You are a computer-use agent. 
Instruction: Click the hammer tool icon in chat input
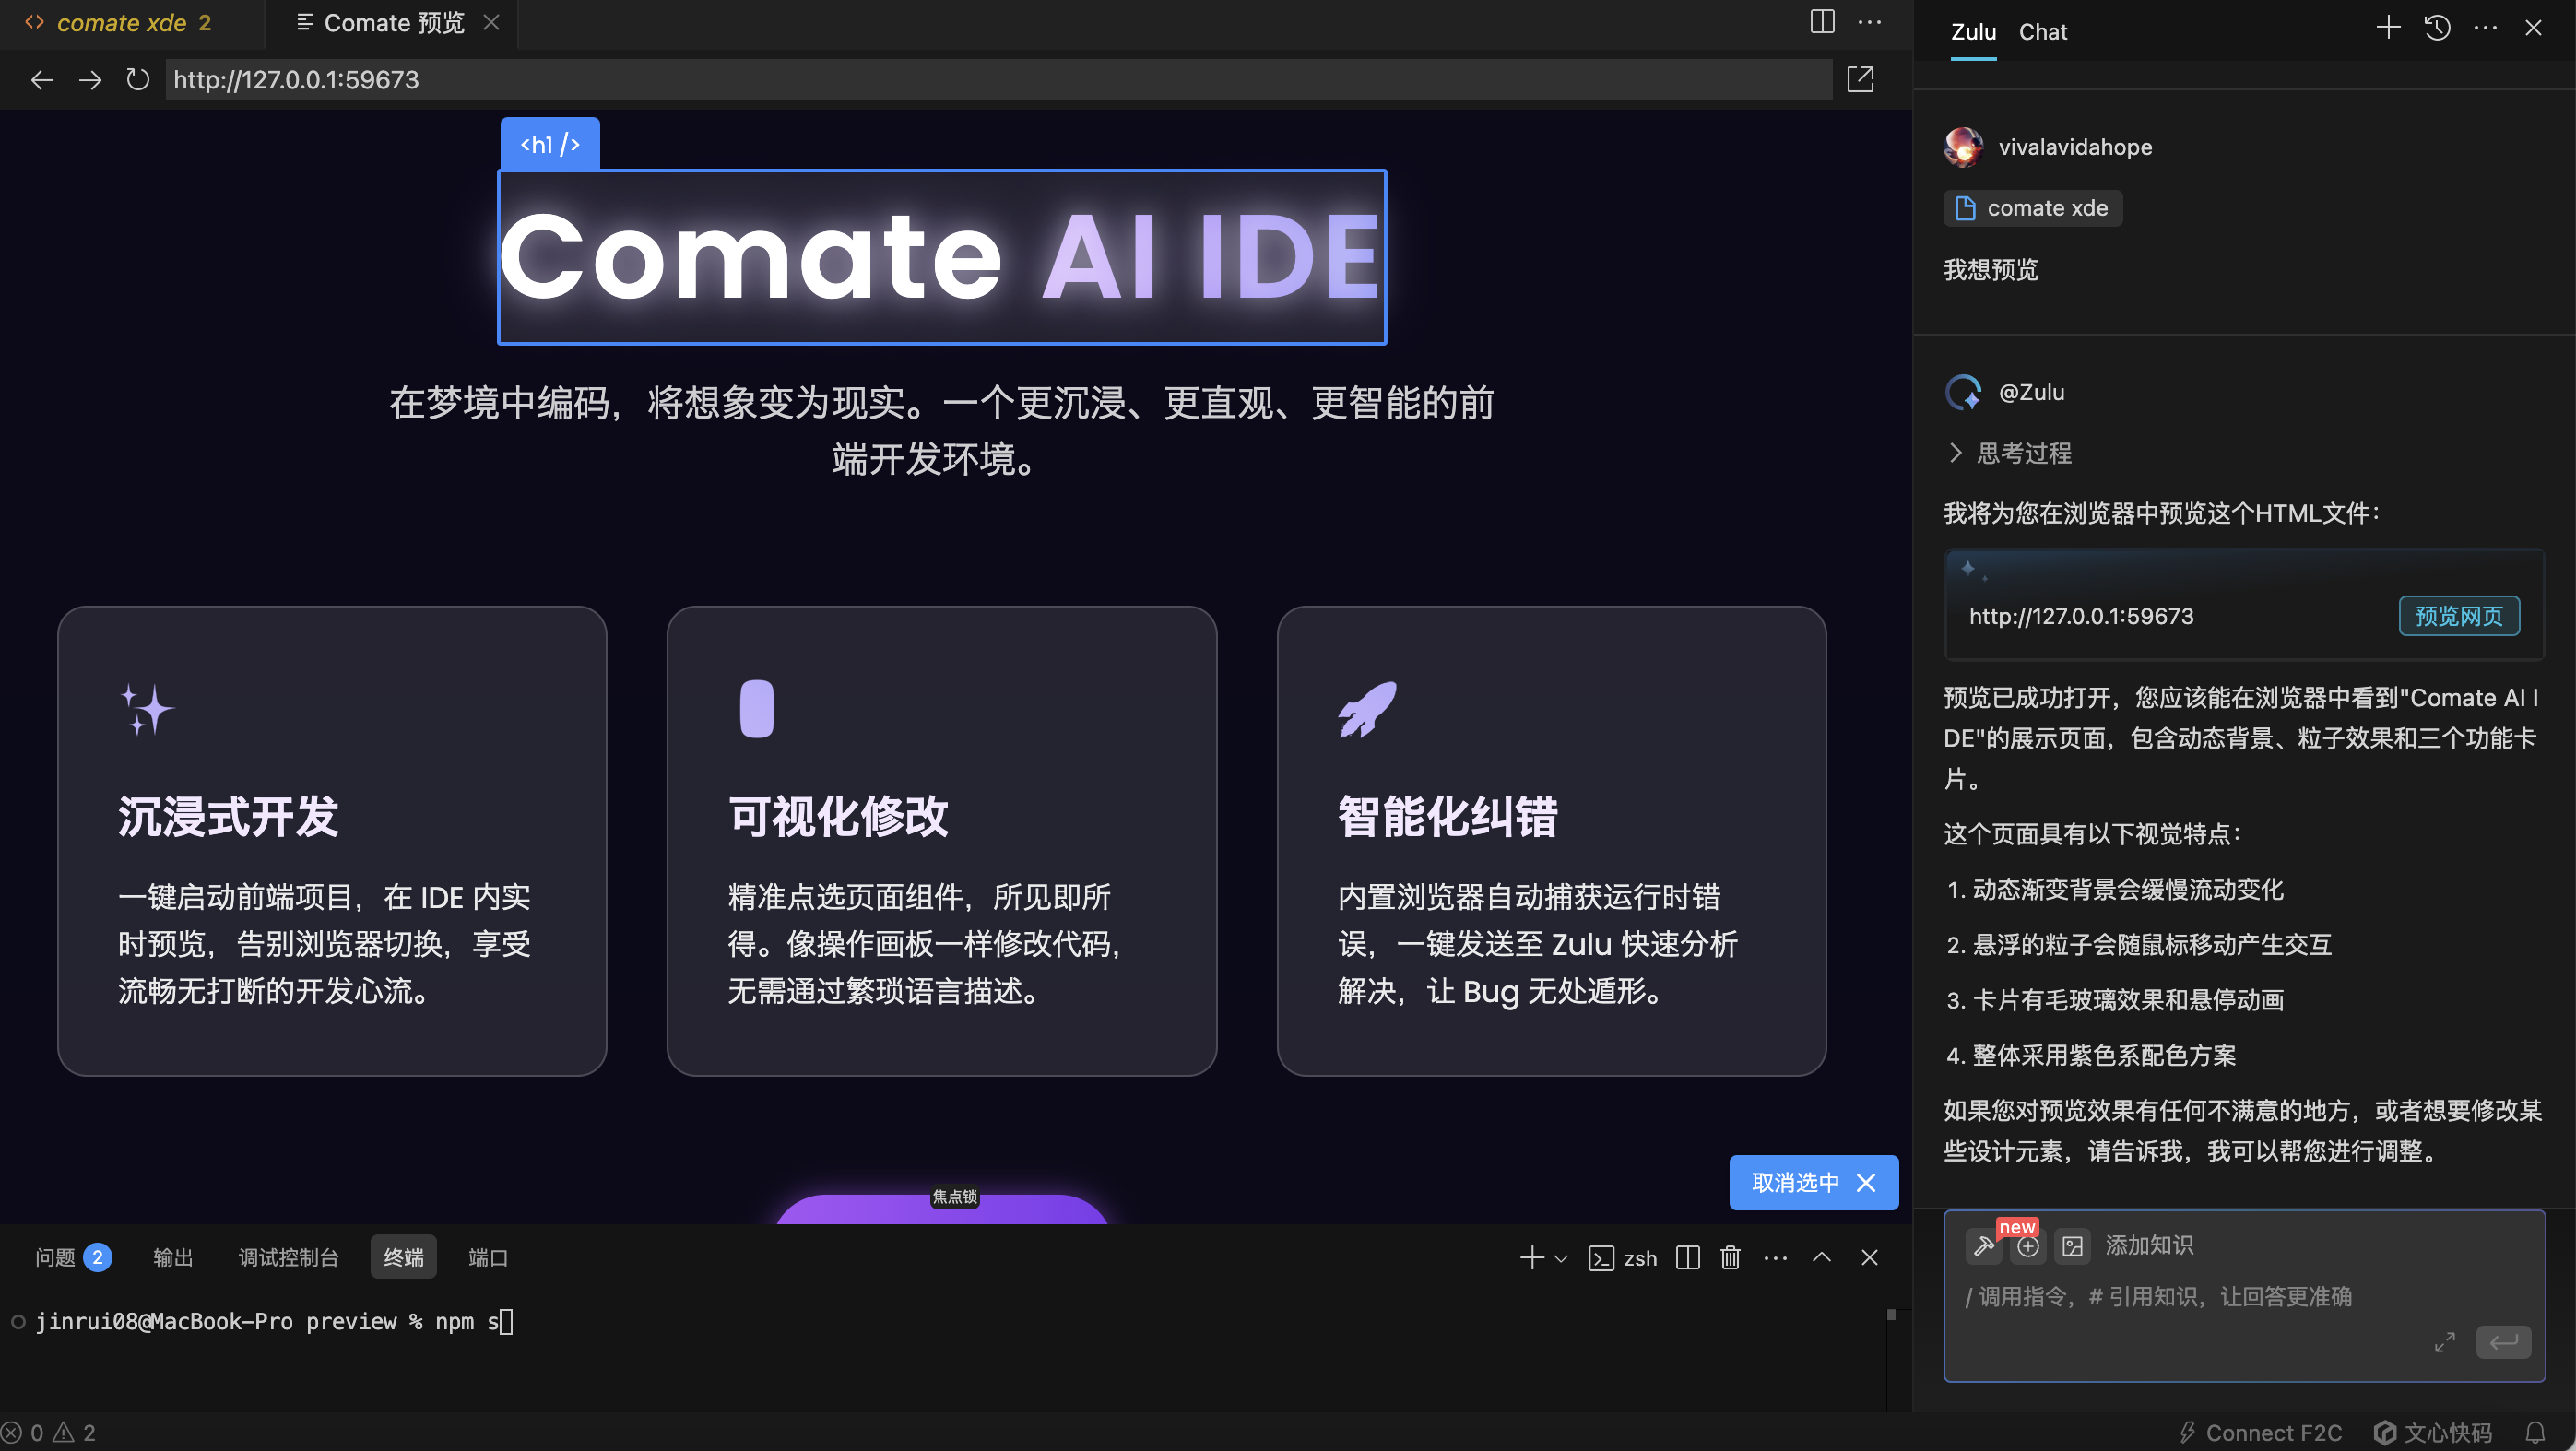1984,1245
